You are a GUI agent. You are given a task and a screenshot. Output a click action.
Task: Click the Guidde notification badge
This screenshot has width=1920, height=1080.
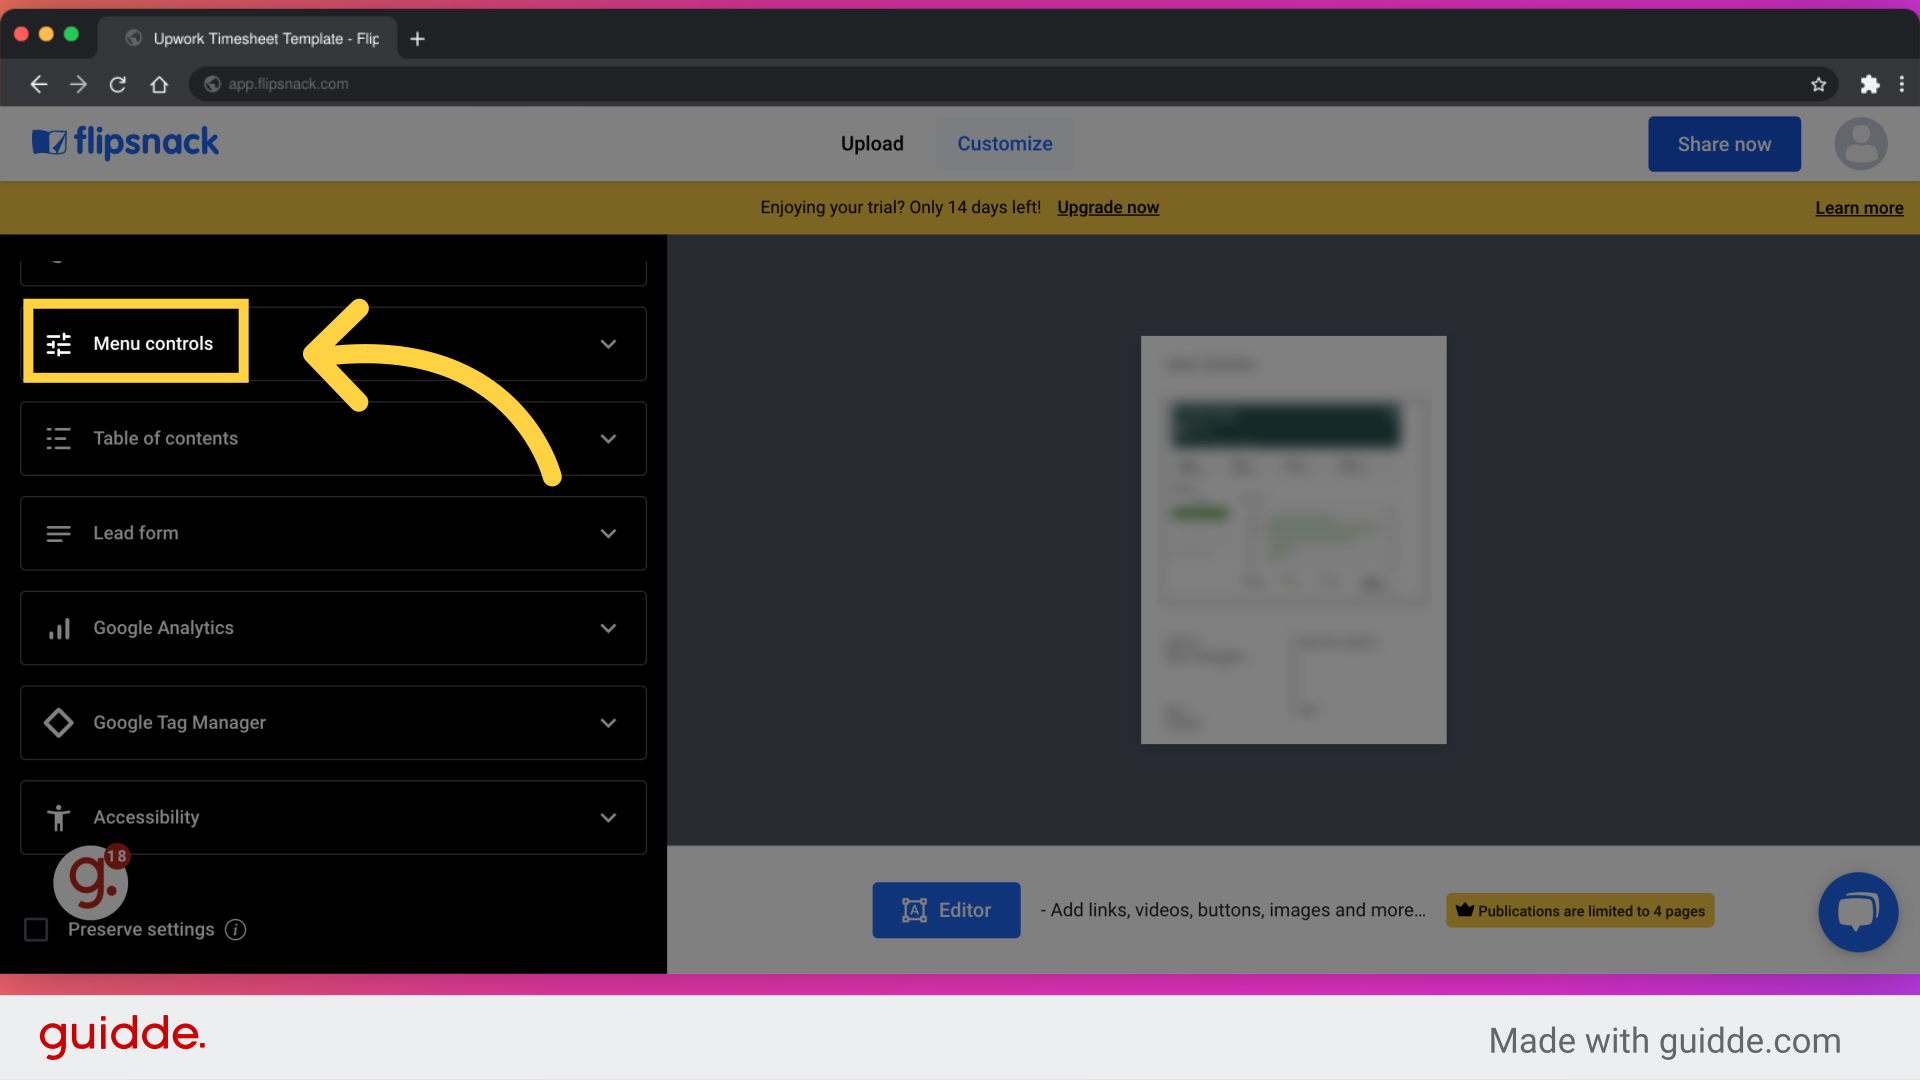[x=116, y=856]
